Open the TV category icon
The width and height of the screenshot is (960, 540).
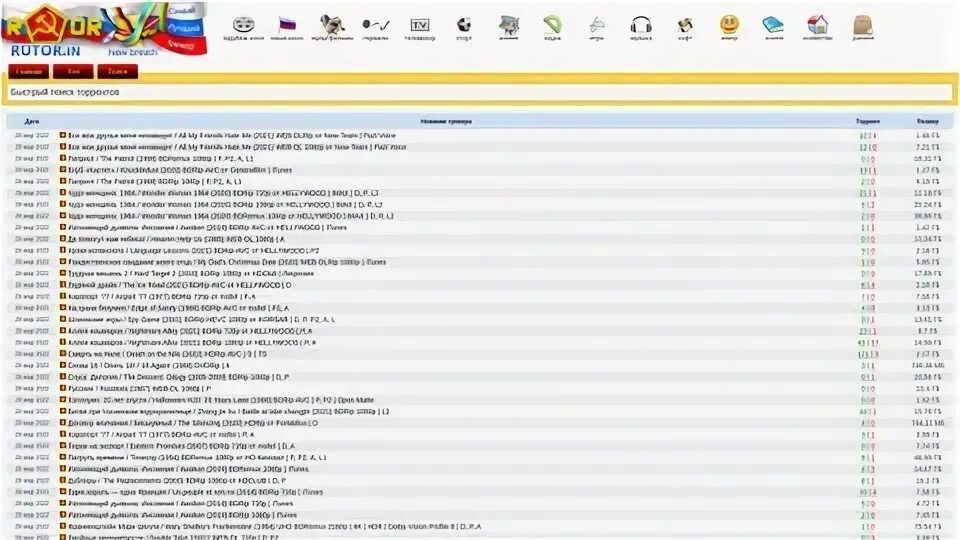click(x=419, y=25)
